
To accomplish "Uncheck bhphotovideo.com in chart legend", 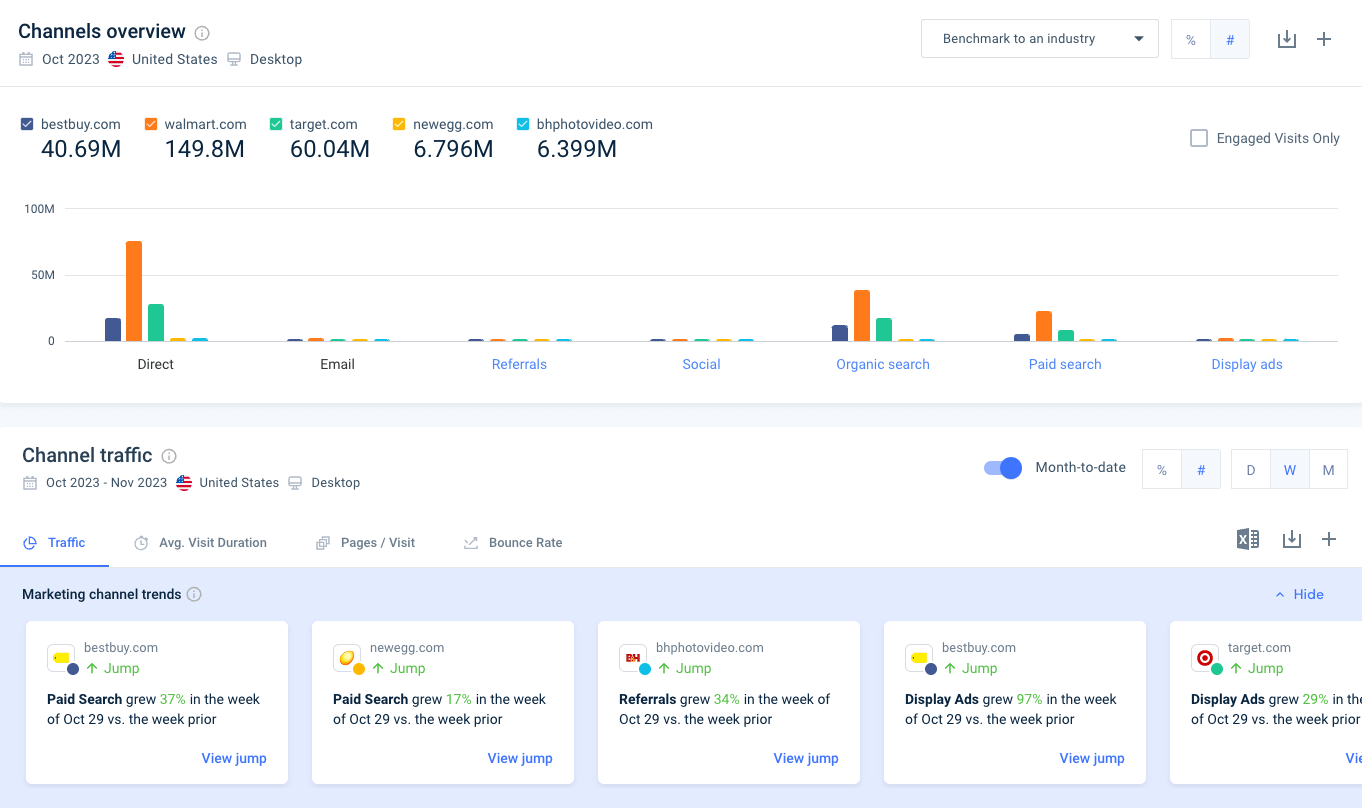I will click(x=523, y=124).
